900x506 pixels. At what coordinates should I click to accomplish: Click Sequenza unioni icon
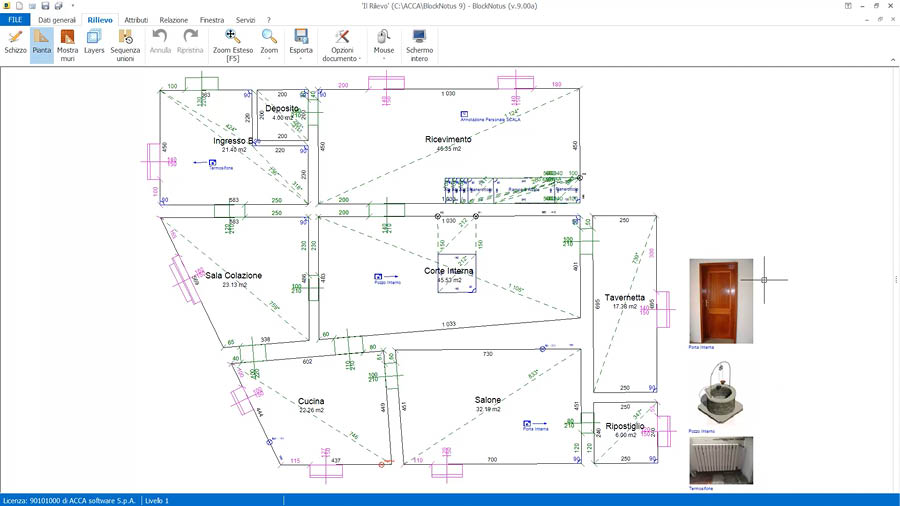[125, 45]
